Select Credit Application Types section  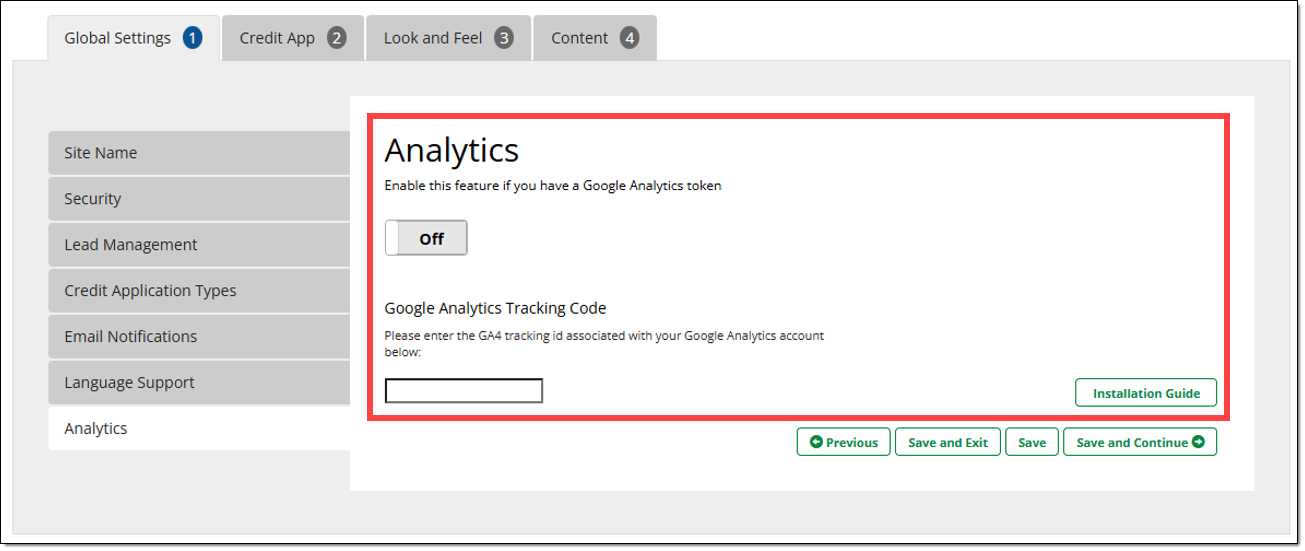tap(198, 291)
